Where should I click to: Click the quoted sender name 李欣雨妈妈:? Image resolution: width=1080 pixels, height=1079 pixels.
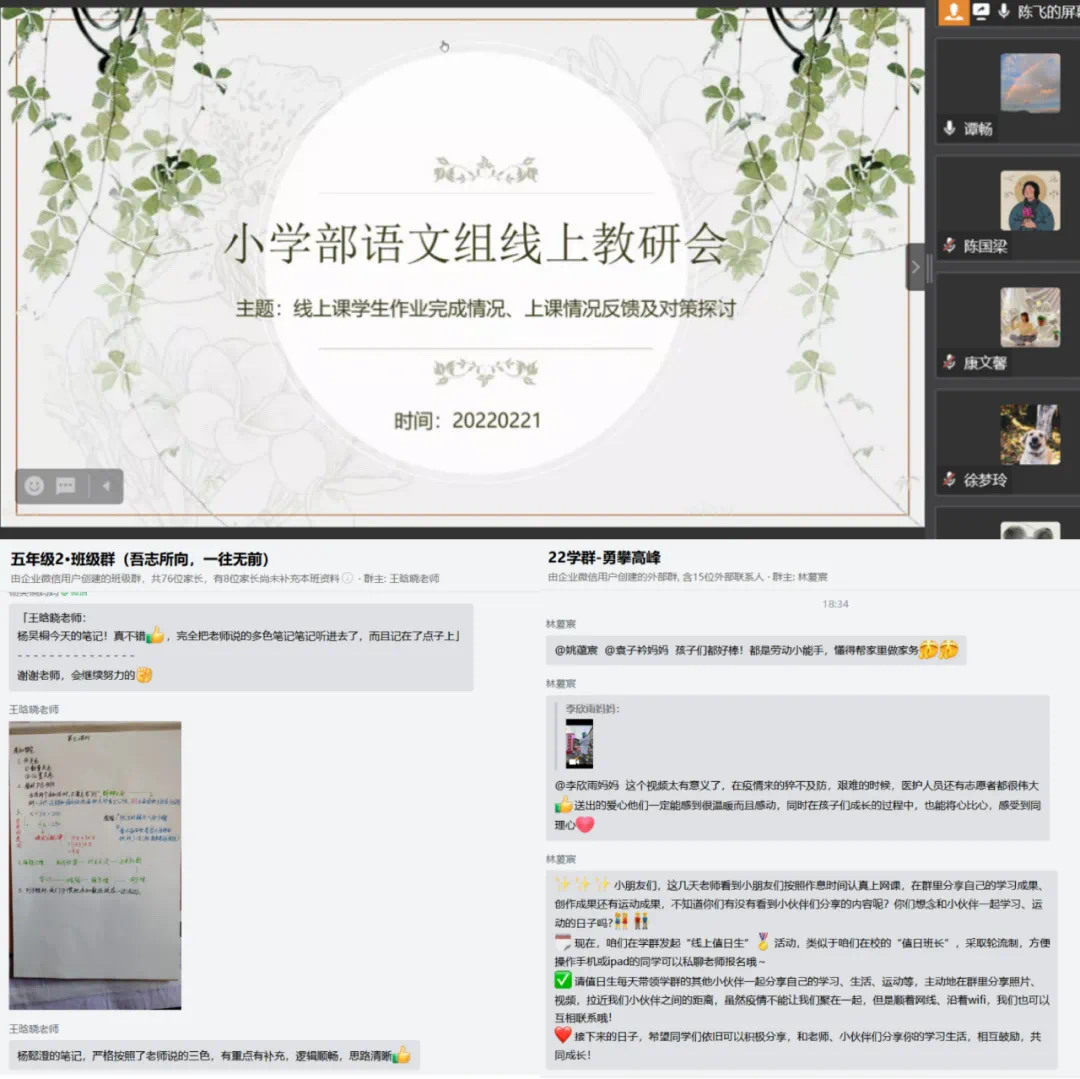click(592, 709)
